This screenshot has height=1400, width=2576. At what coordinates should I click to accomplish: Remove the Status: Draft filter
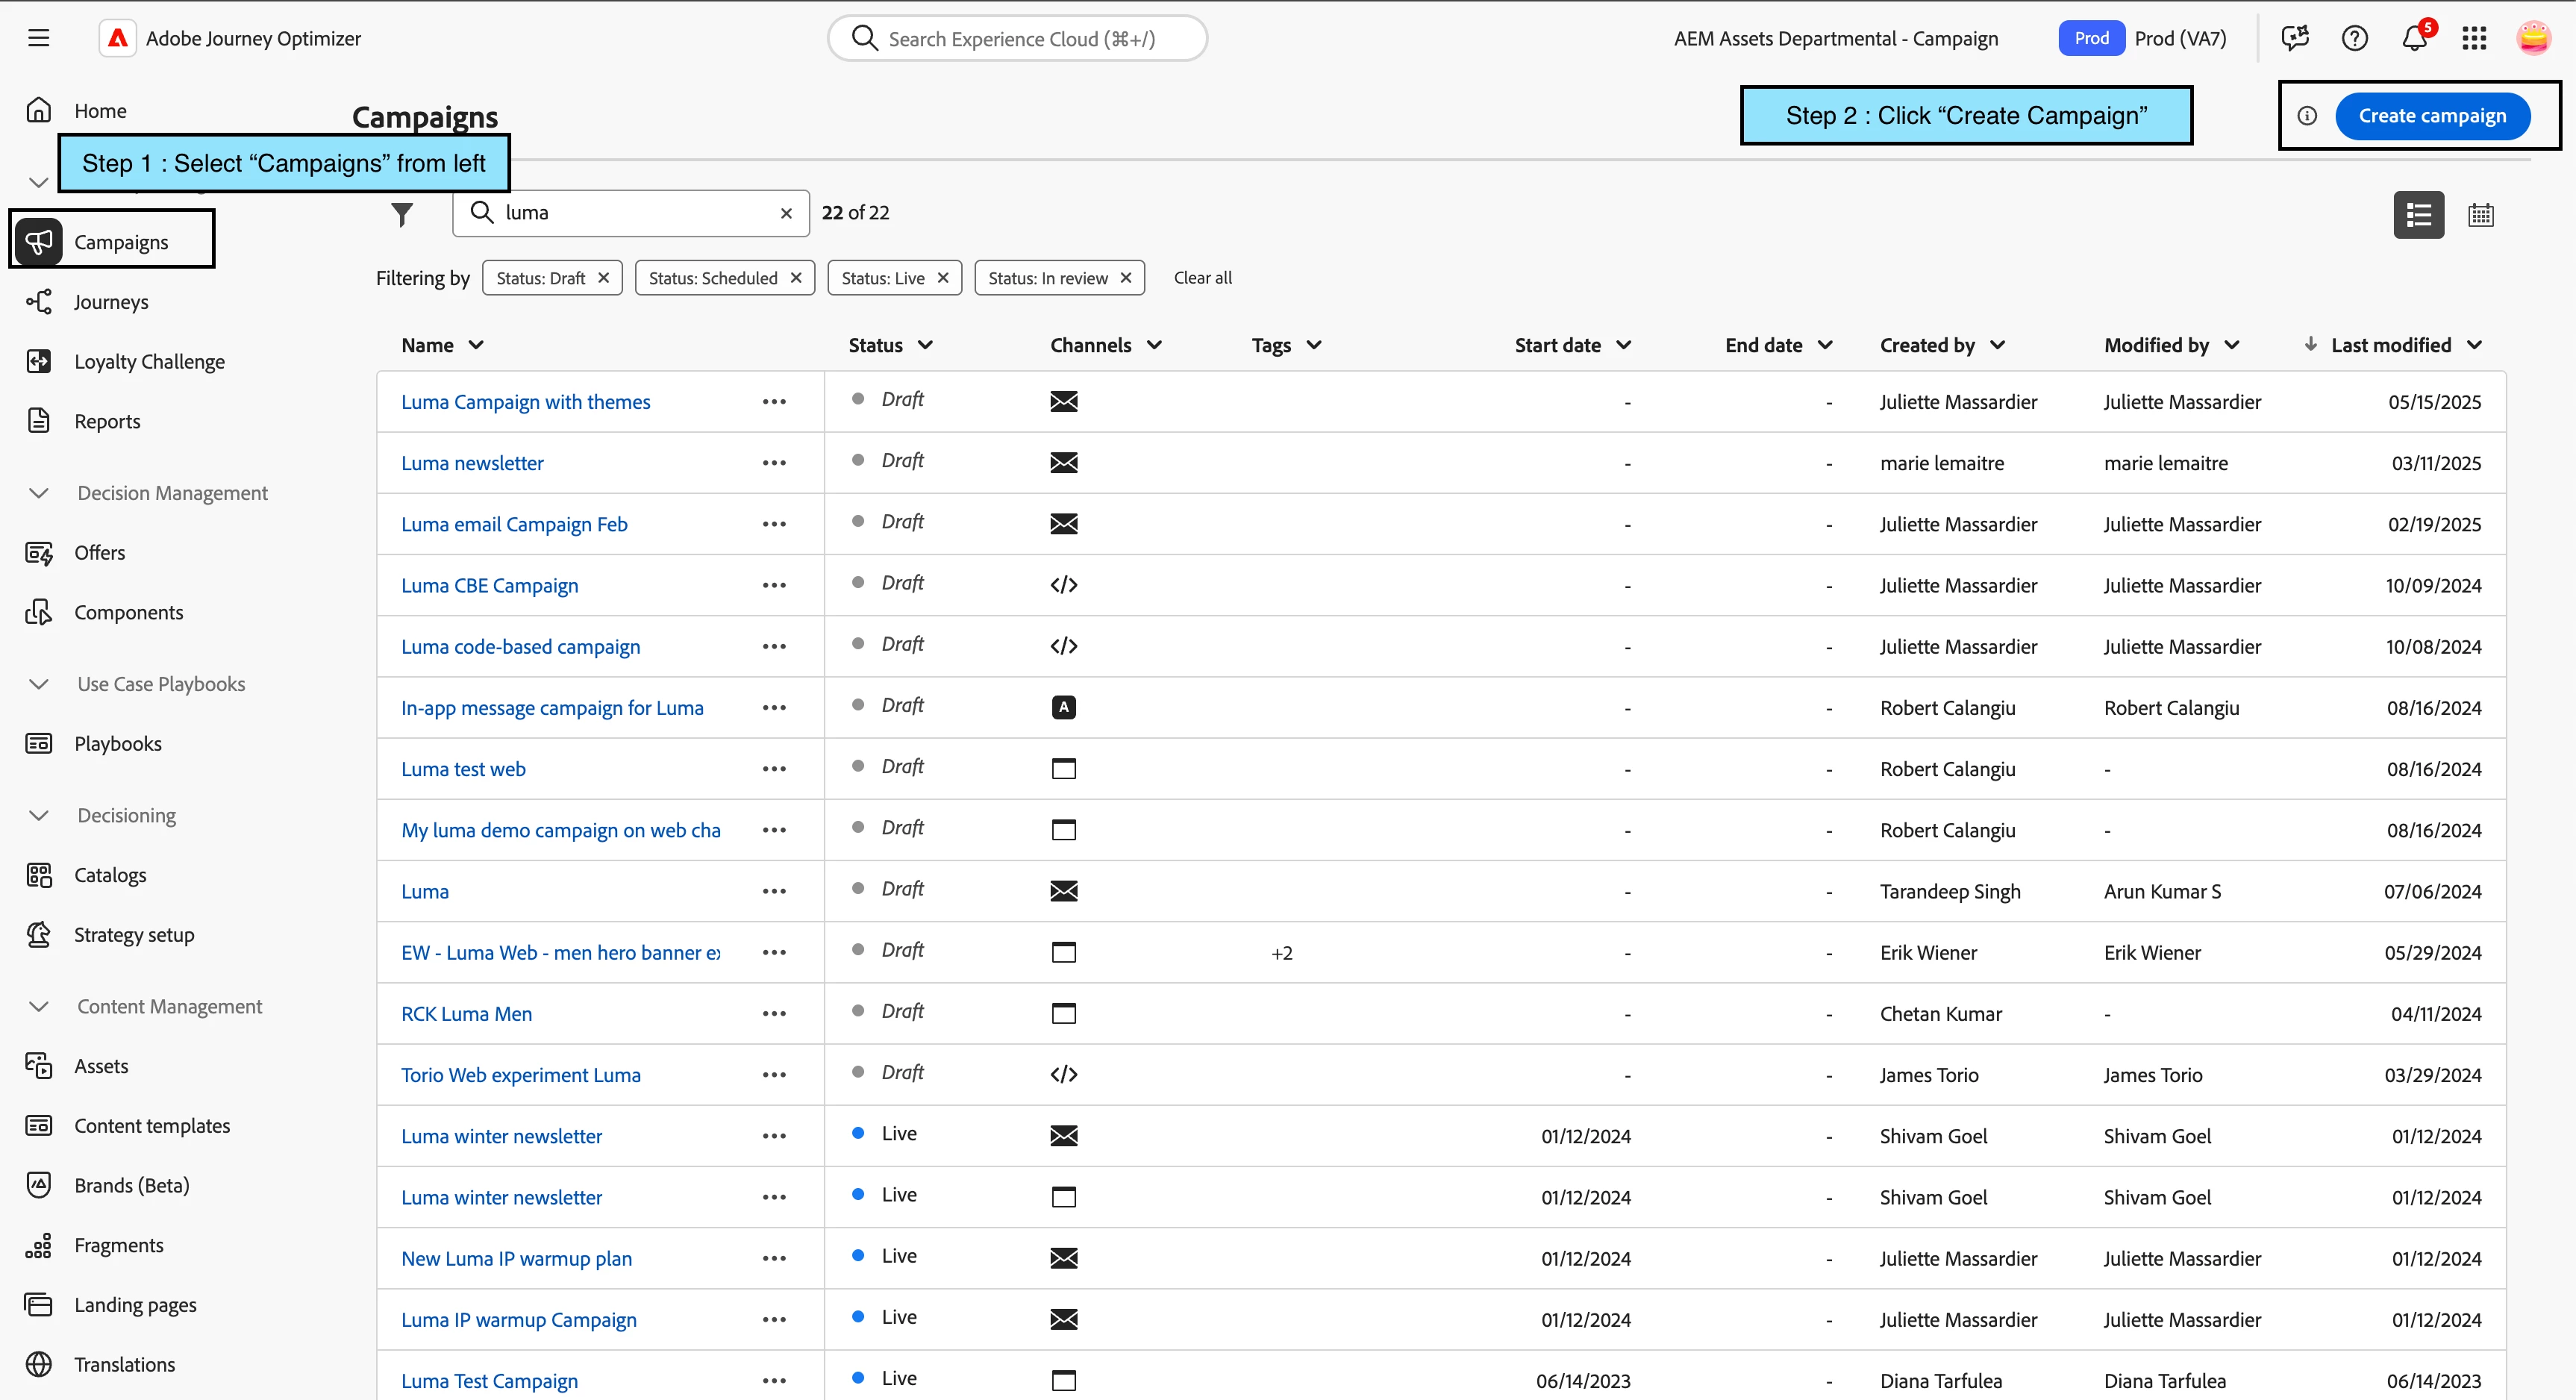coord(604,278)
